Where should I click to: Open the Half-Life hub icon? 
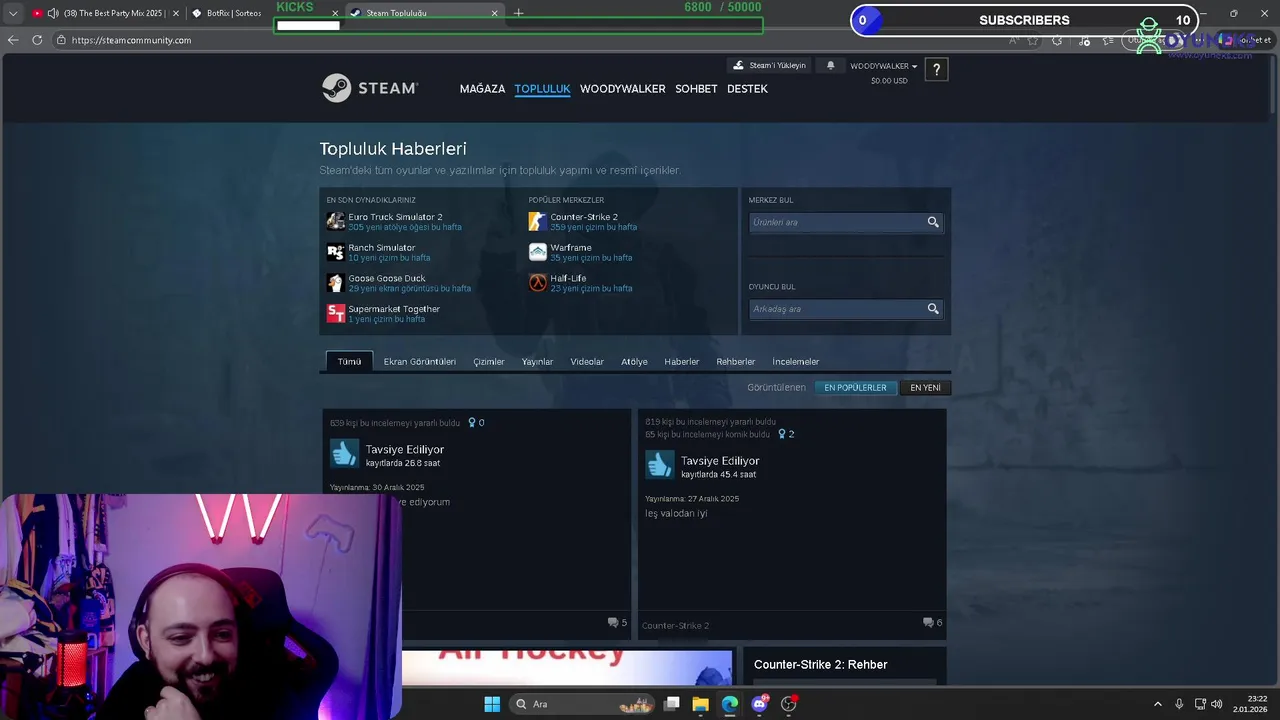click(538, 283)
